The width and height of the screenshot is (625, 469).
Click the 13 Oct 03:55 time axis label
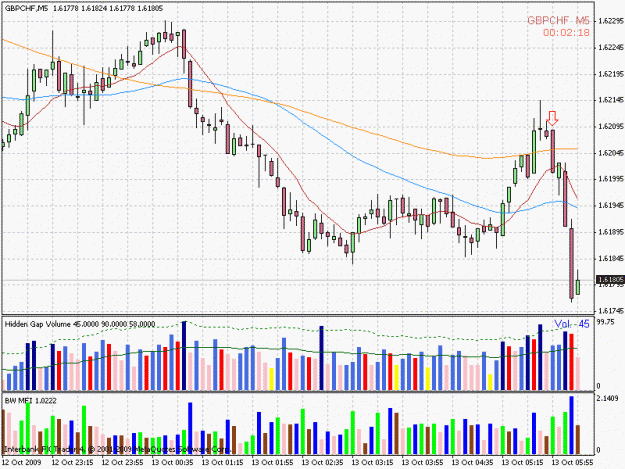422,463
